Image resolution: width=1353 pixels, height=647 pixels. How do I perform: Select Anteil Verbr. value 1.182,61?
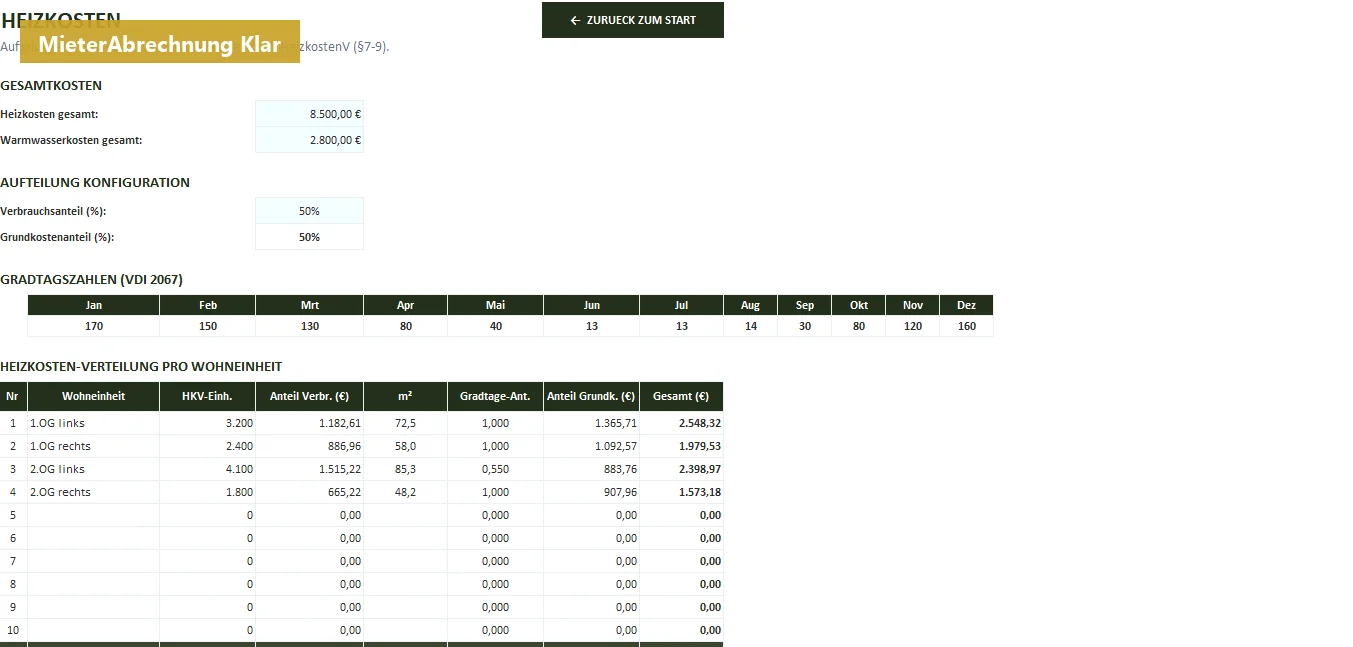click(x=310, y=423)
